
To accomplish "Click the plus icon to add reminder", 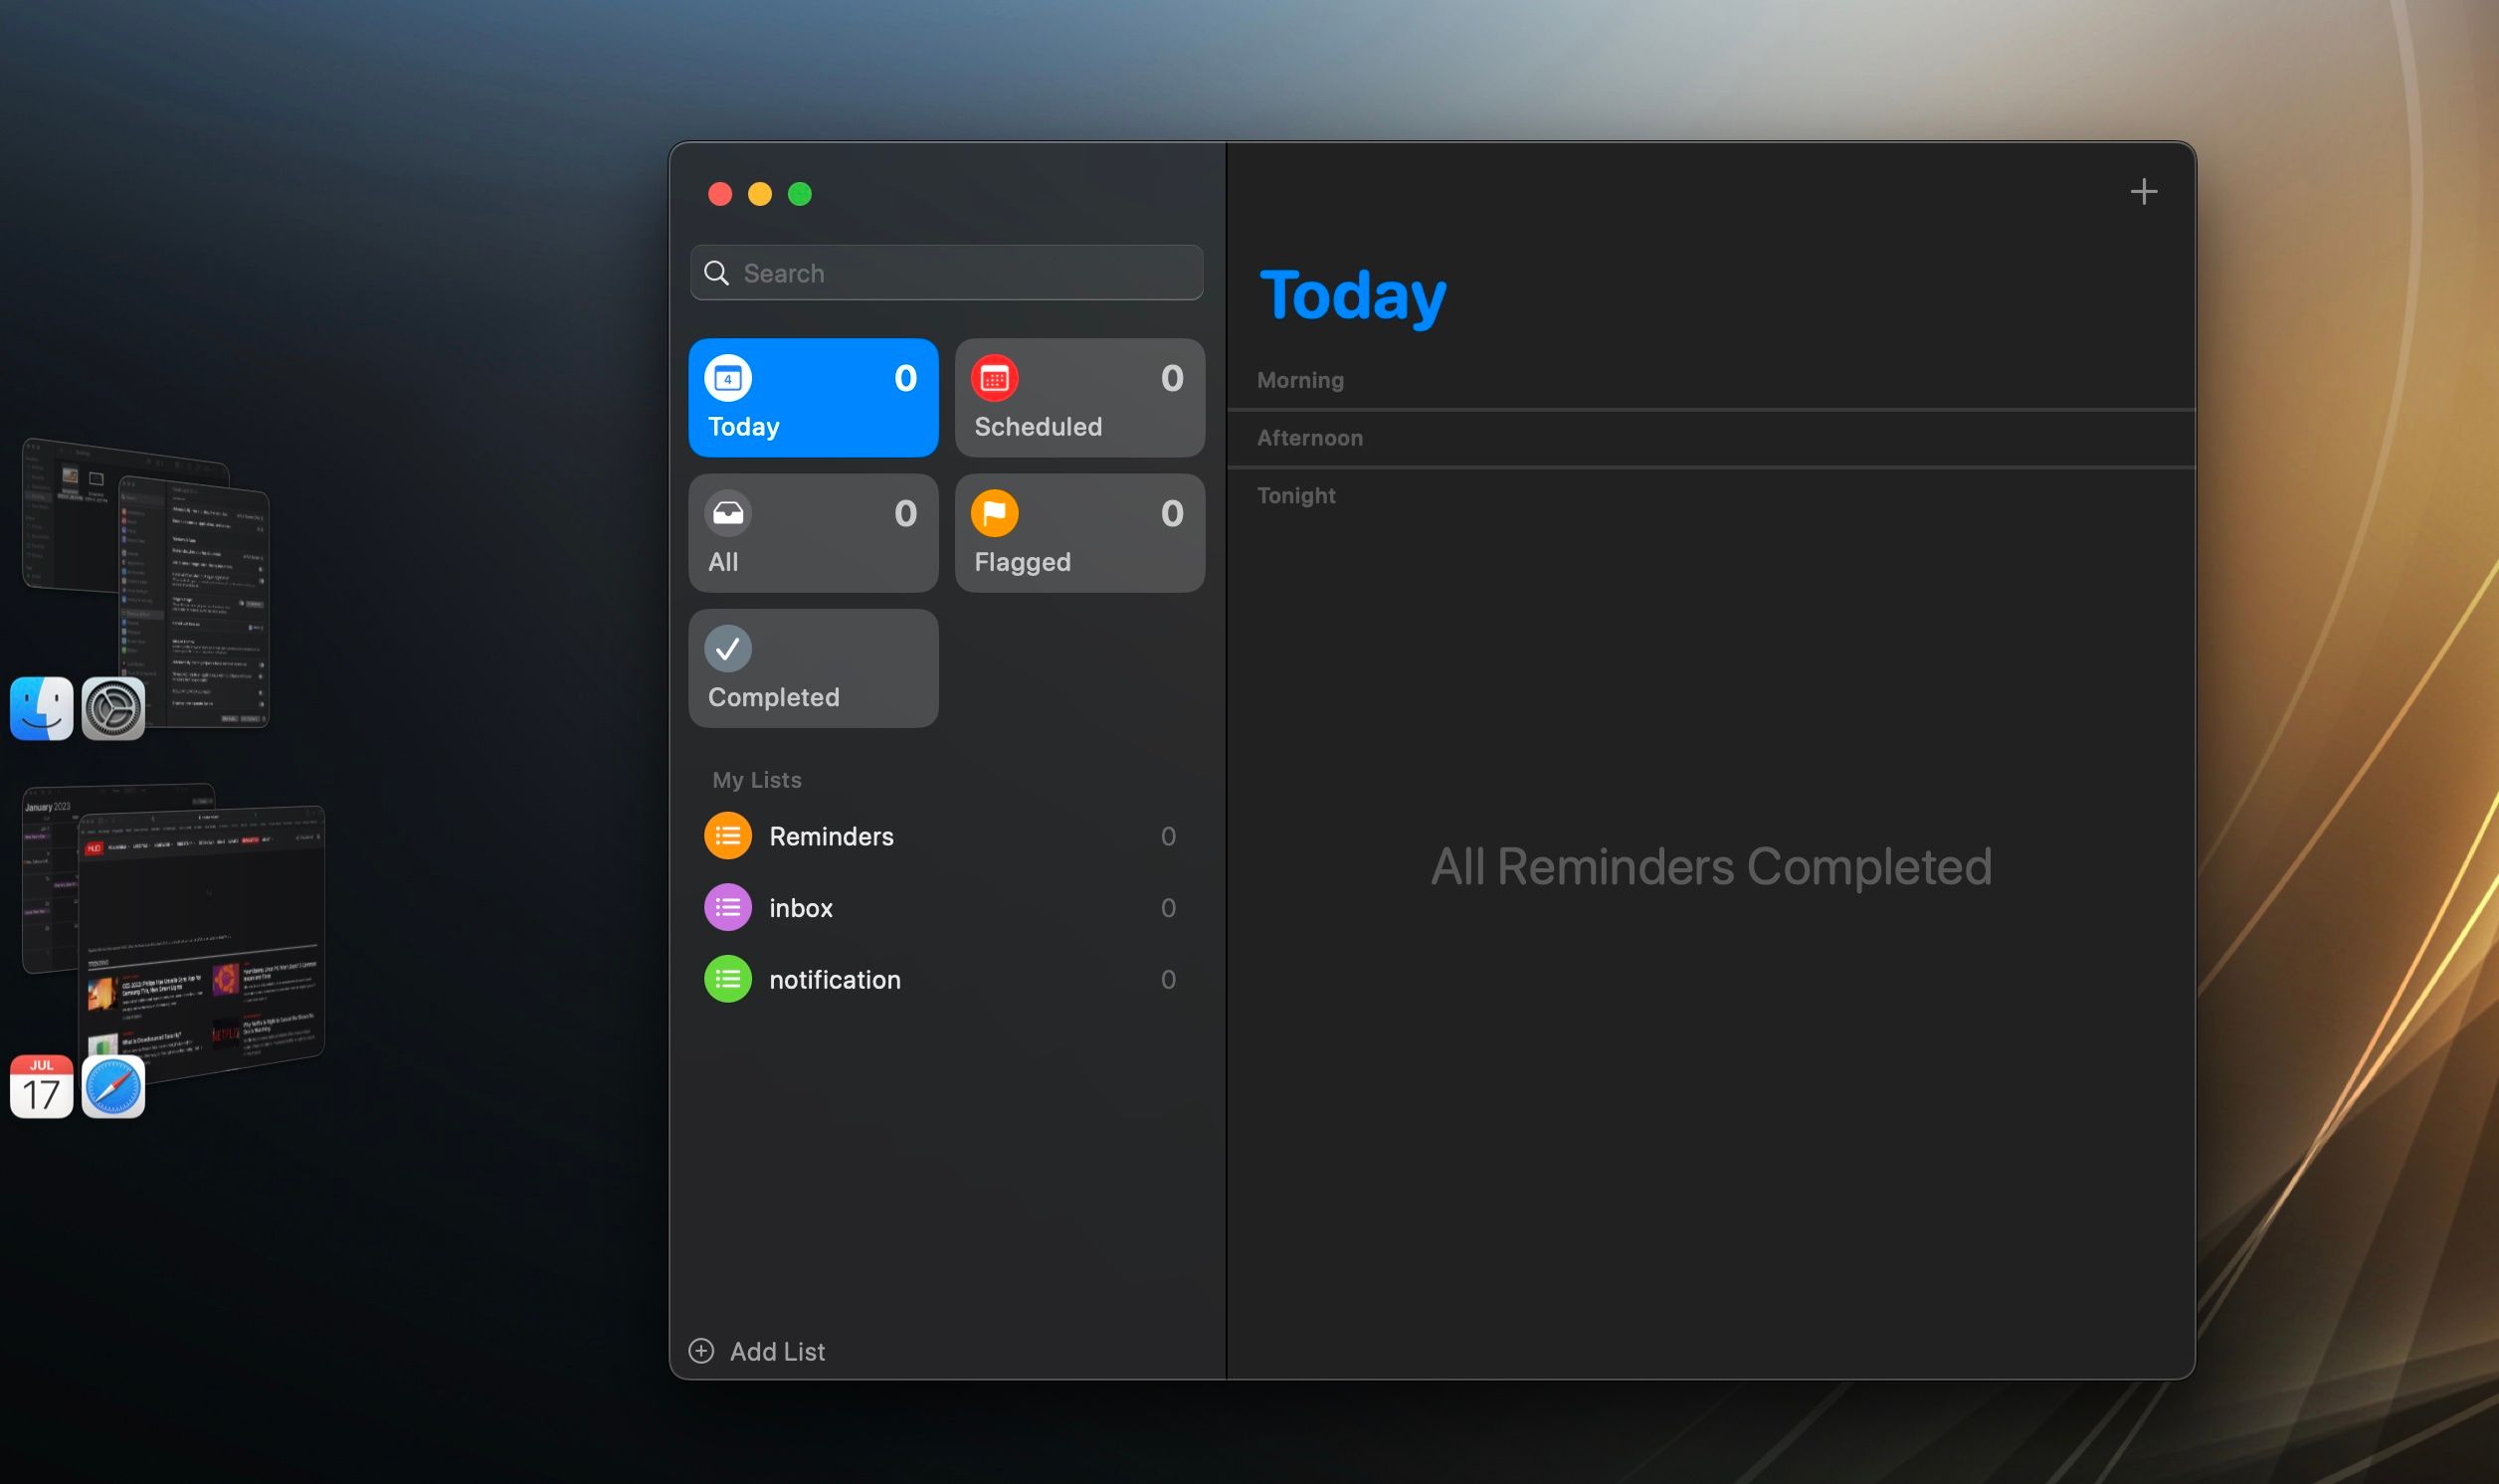I will (2142, 192).
